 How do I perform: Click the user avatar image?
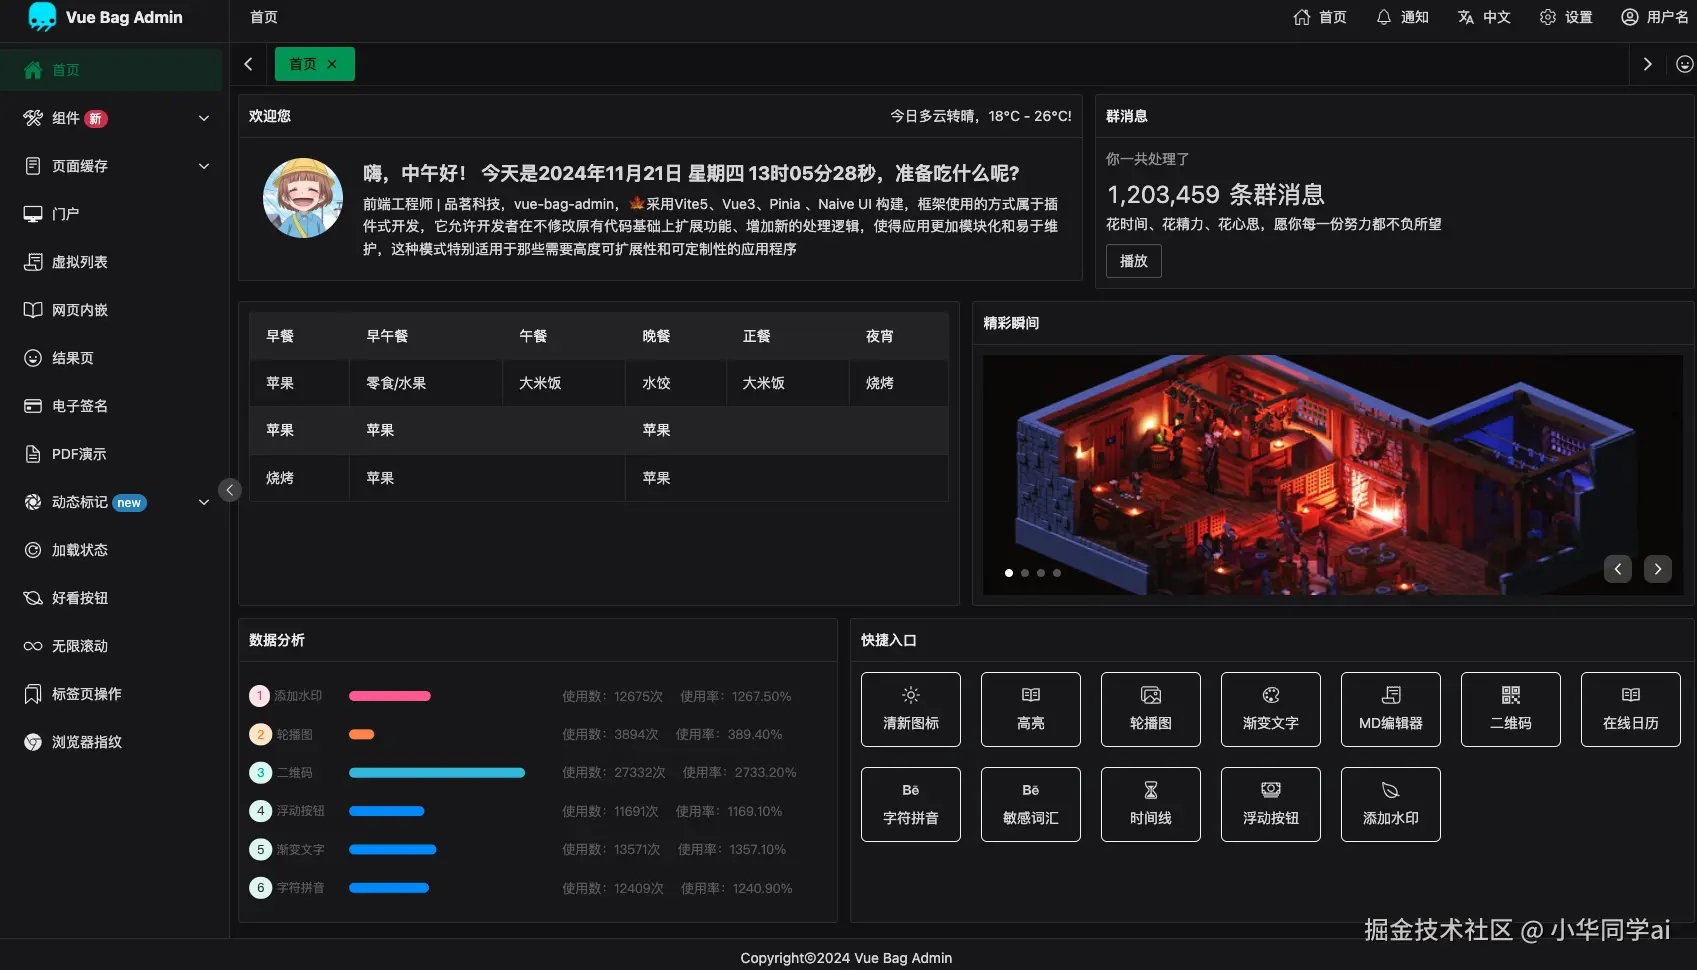pos(303,198)
